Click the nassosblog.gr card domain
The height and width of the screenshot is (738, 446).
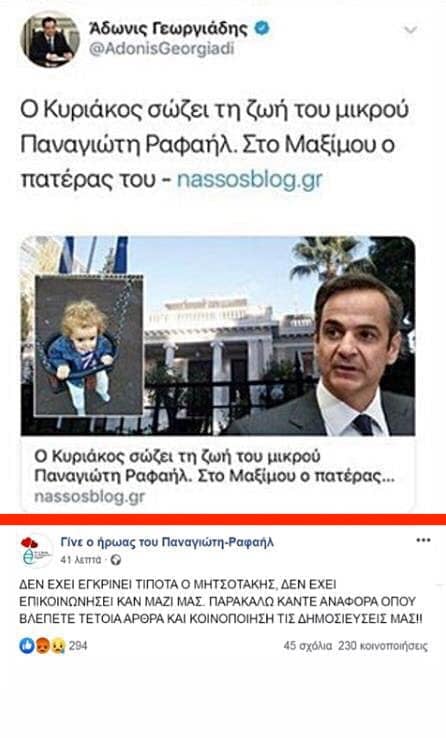[89, 497]
